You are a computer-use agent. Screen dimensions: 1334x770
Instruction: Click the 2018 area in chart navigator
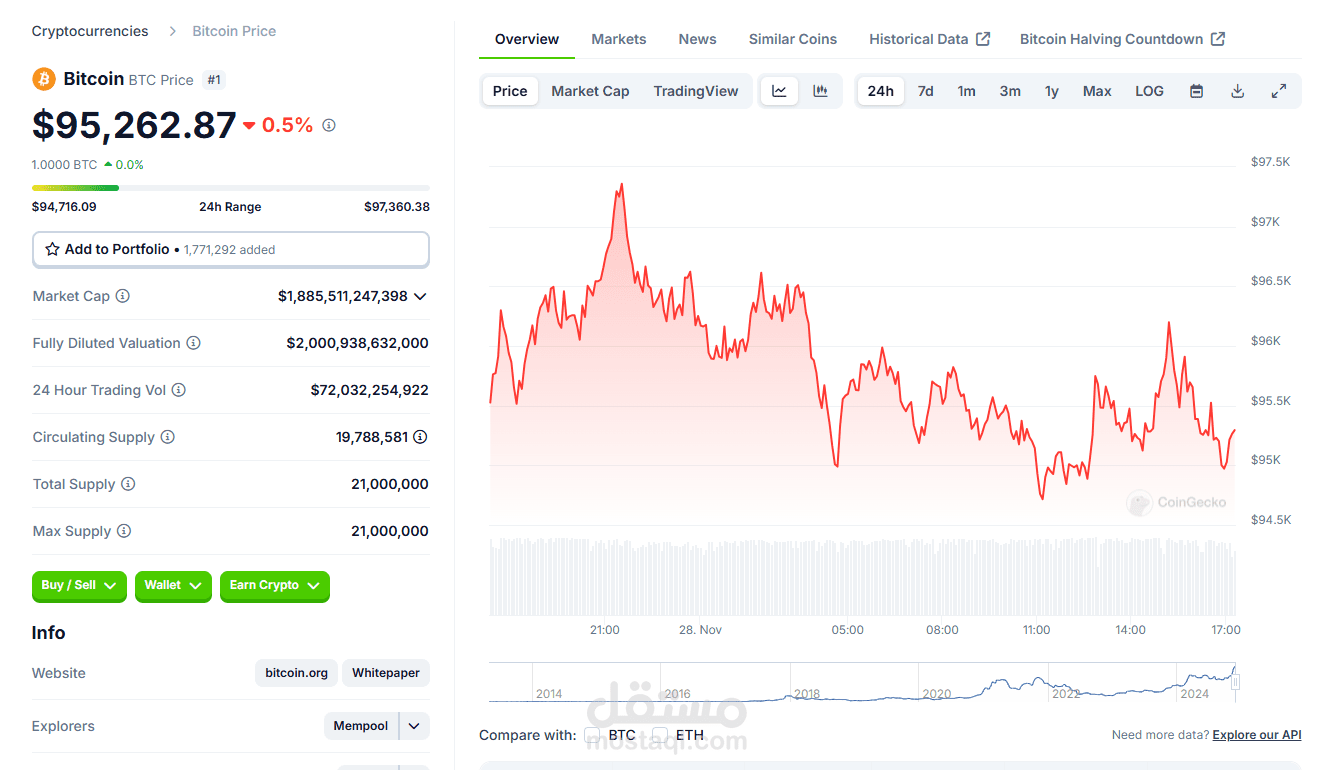[807, 693]
